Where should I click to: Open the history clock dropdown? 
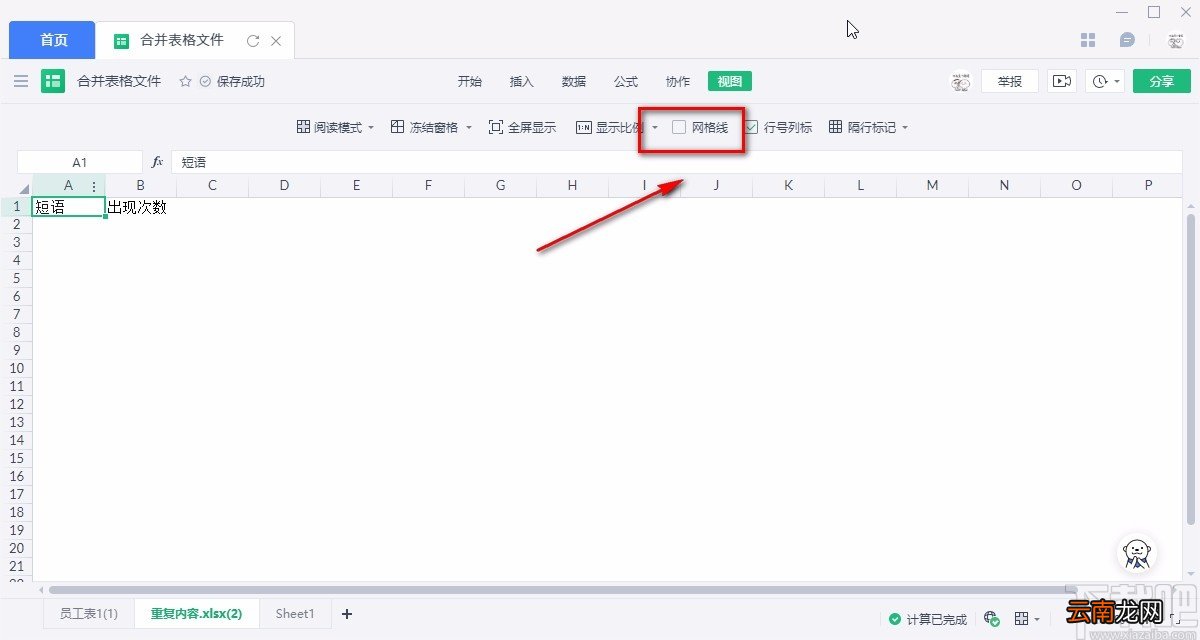[1107, 81]
